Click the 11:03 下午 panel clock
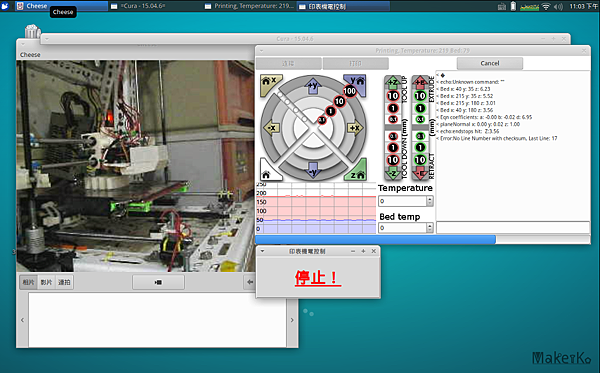 (x=583, y=6)
